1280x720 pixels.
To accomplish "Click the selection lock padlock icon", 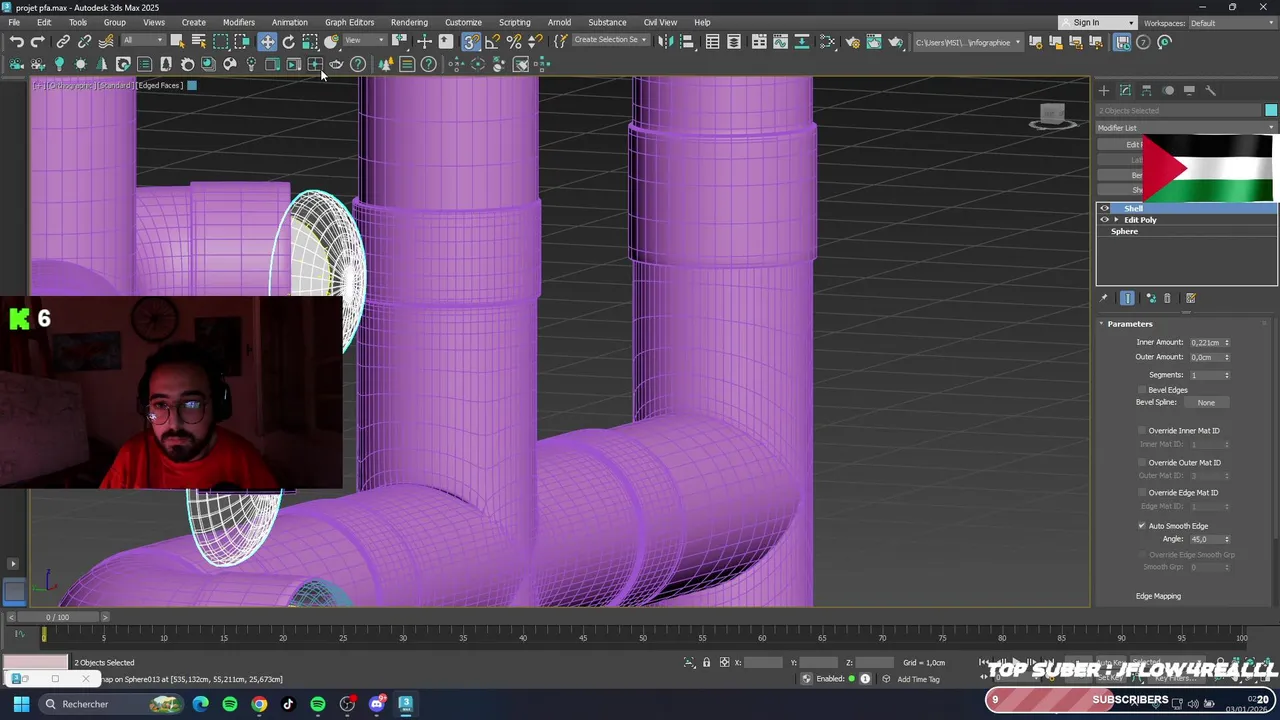I will [706, 663].
